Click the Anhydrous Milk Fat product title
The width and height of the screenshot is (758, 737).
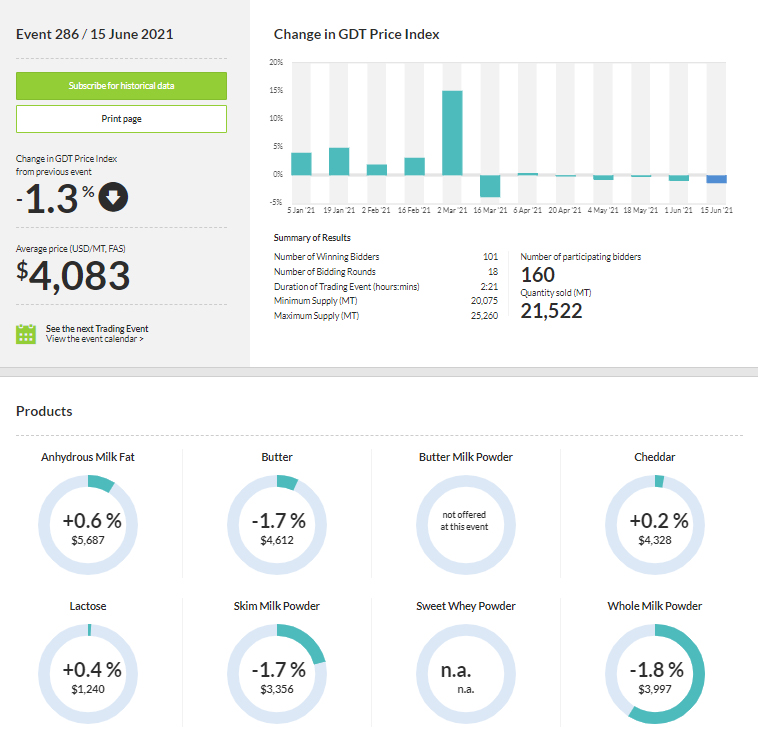click(x=88, y=457)
